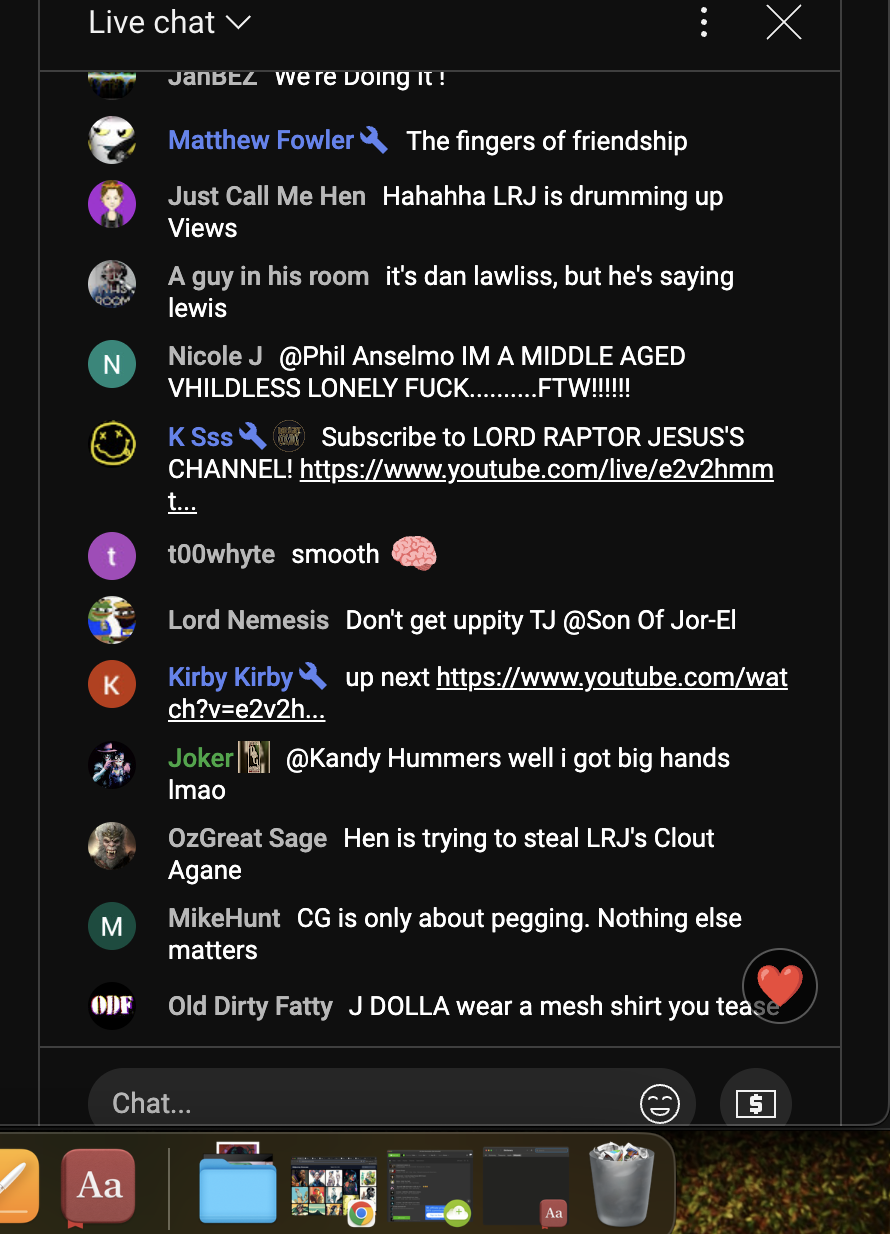Click the Super Chat dollar icon
890x1234 pixels.
pyautogui.click(x=756, y=1104)
